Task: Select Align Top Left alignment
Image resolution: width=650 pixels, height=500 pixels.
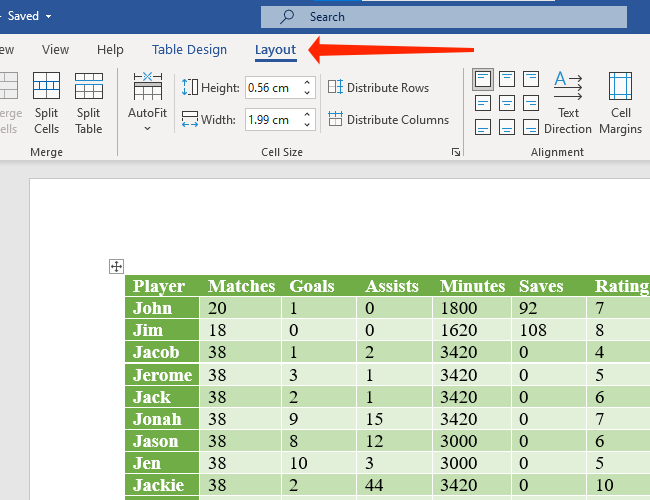Action: click(x=483, y=79)
